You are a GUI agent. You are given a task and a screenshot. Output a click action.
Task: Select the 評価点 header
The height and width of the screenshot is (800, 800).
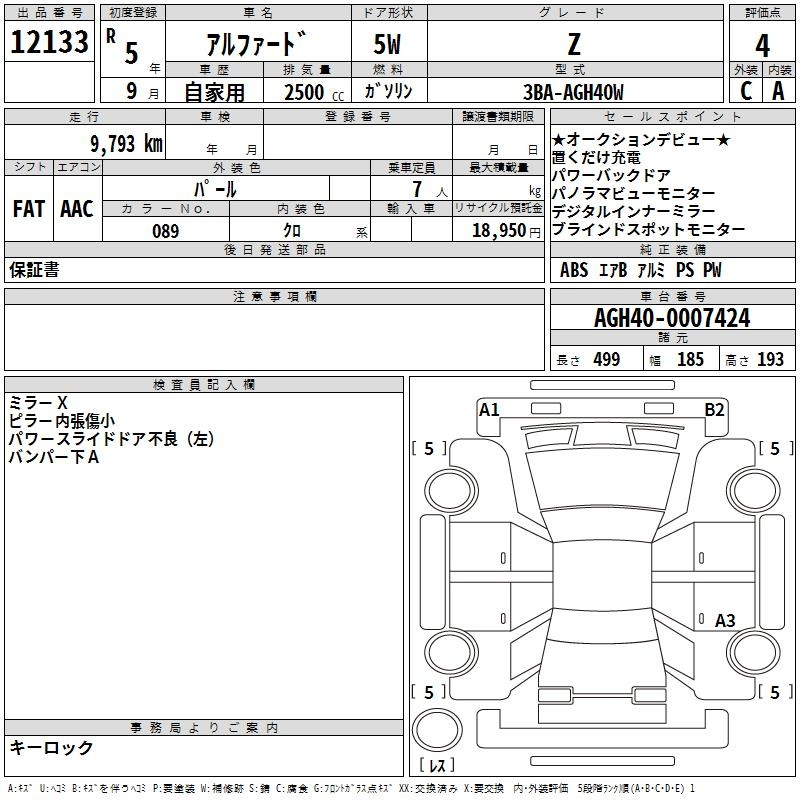click(x=763, y=13)
